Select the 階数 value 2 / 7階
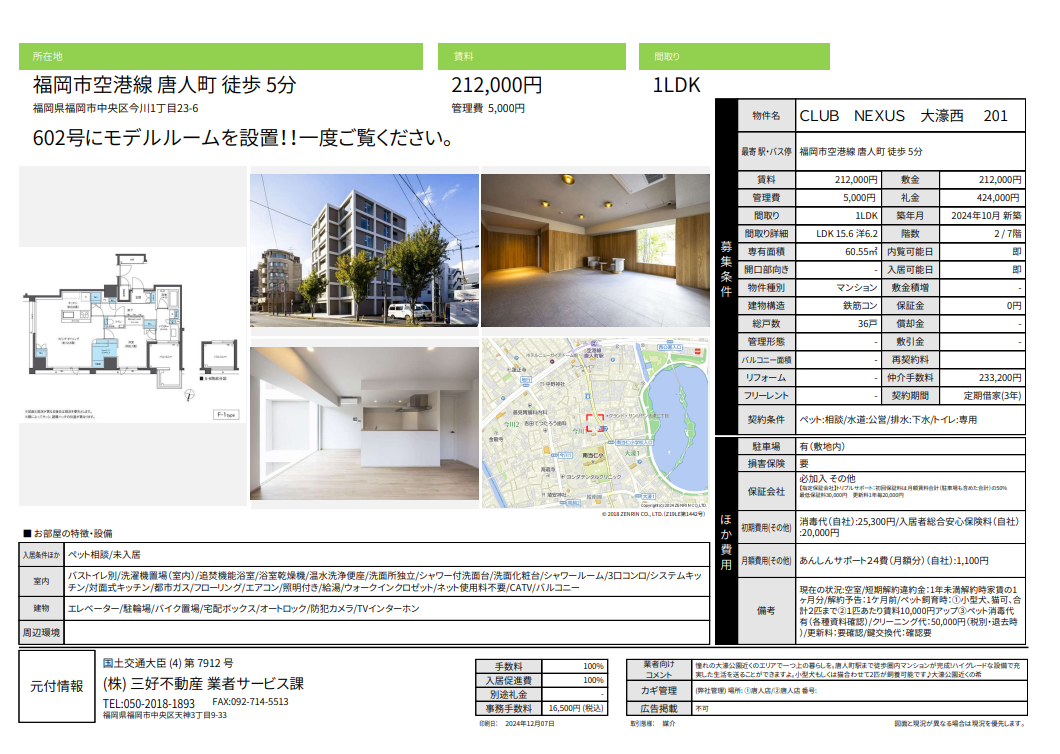The width and height of the screenshot is (1060, 754). click(1008, 234)
